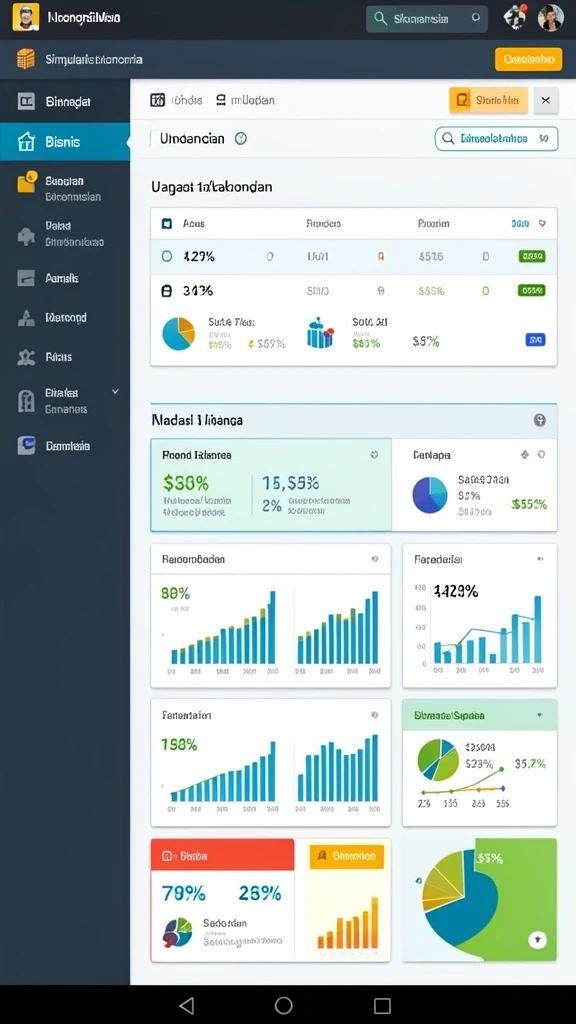576x1024 pixels.
Task: Toggle the checkbox in table header
Action: pyautogui.click(x=167, y=223)
